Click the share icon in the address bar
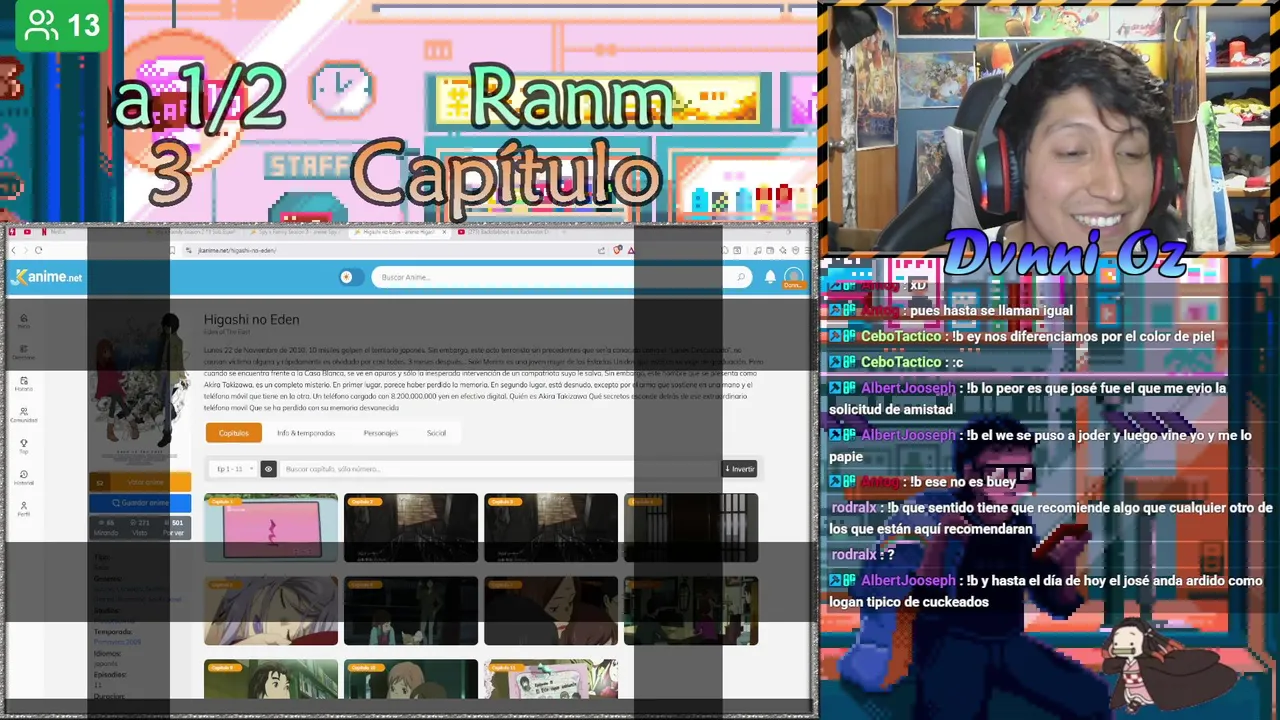This screenshot has height=720, width=1280. (601, 250)
